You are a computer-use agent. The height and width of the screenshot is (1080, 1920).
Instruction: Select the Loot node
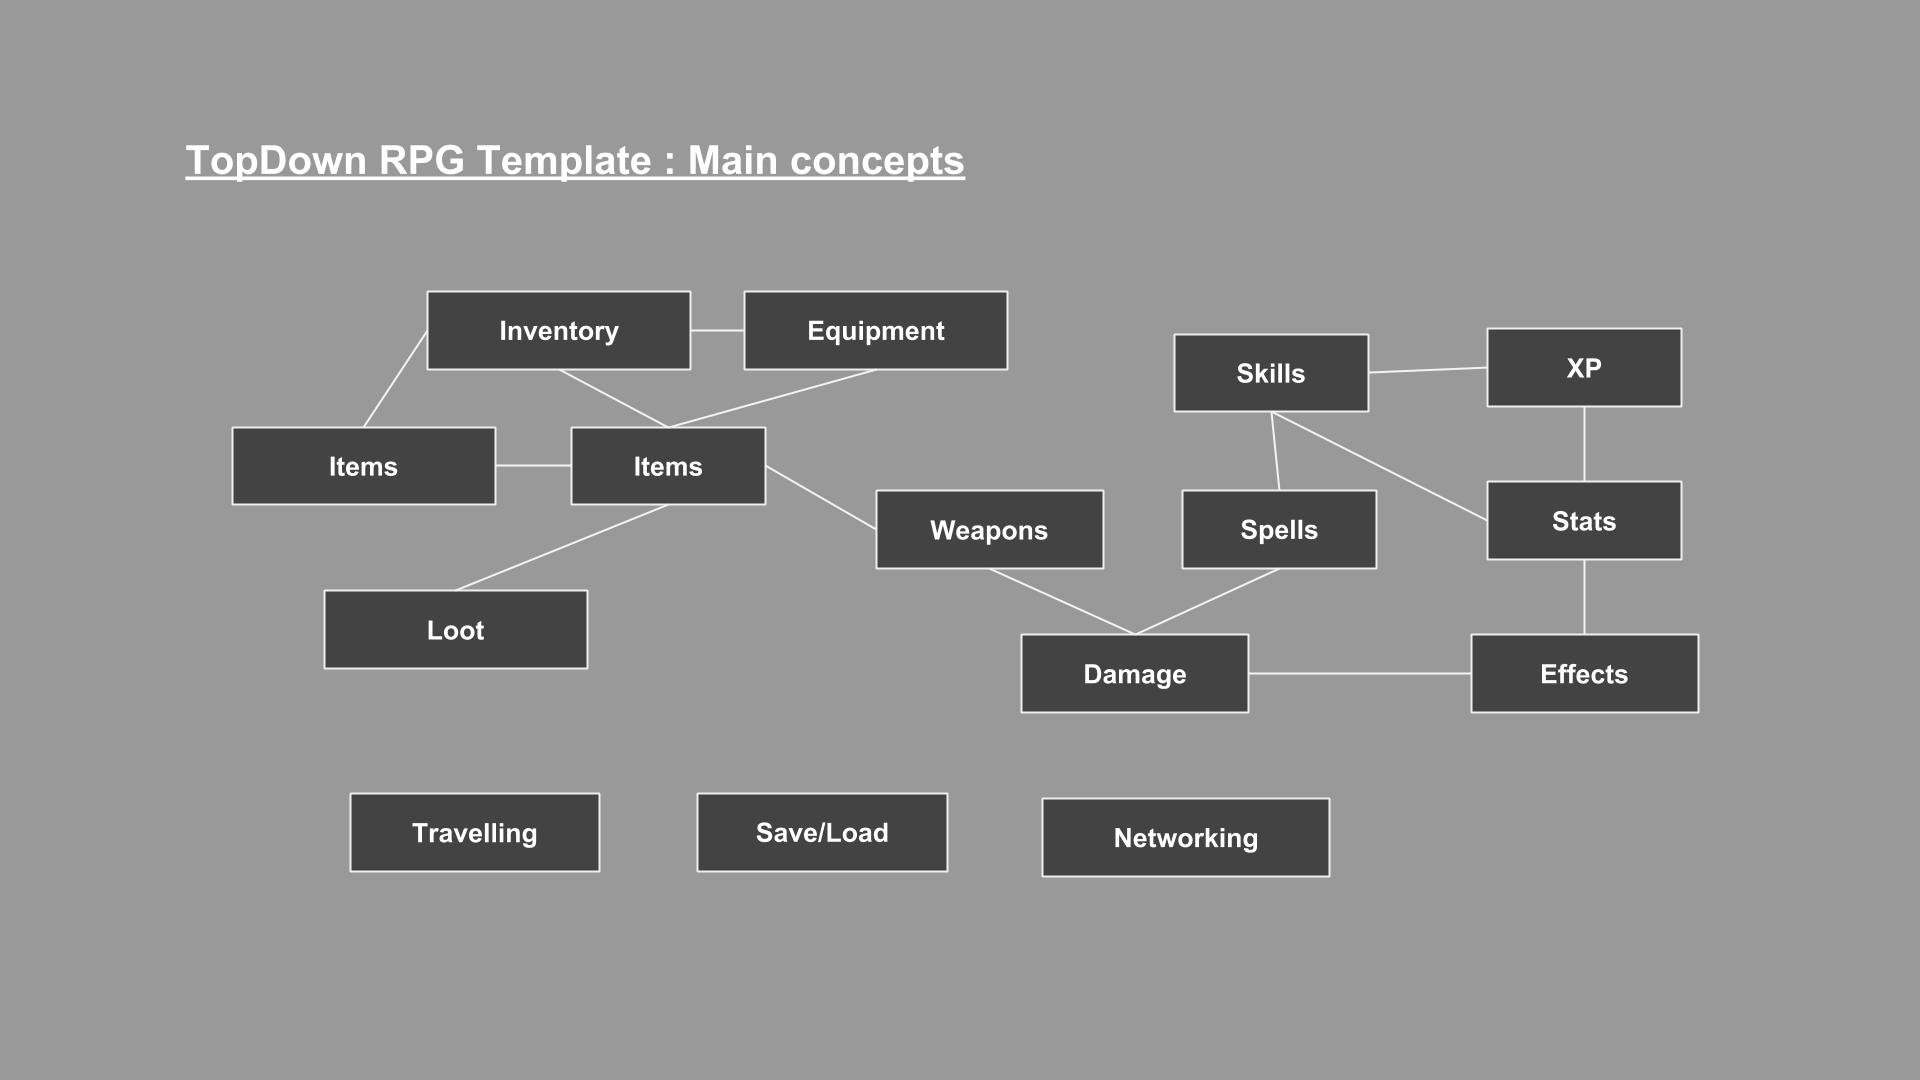click(455, 630)
